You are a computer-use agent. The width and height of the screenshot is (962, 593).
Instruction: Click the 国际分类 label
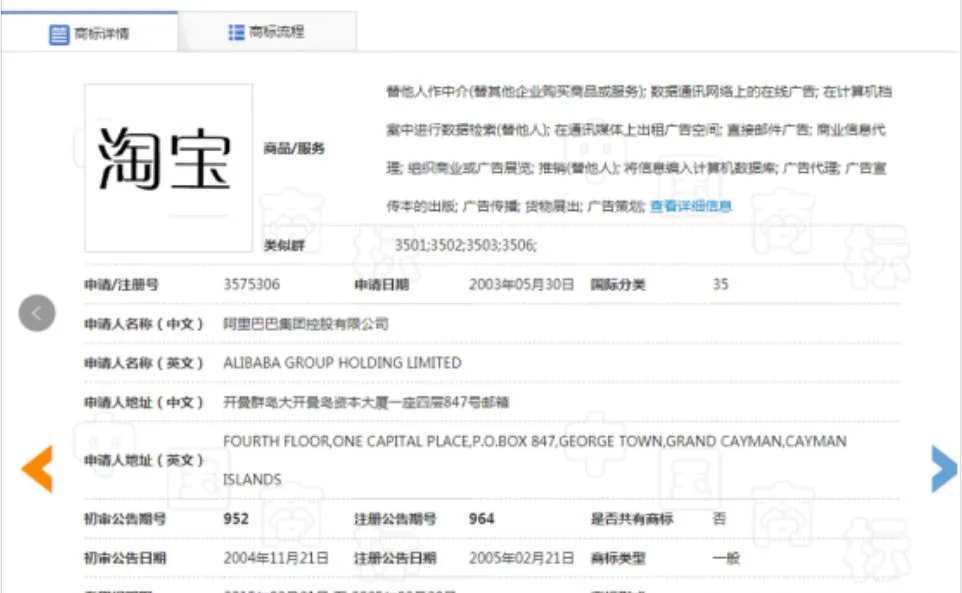pos(618,285)
